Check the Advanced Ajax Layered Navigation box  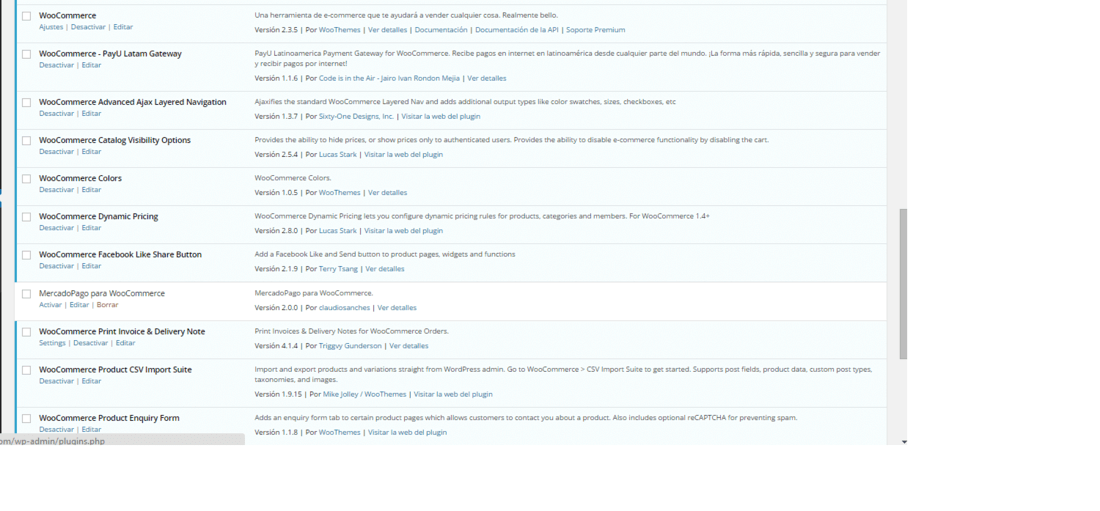(26, 102)
